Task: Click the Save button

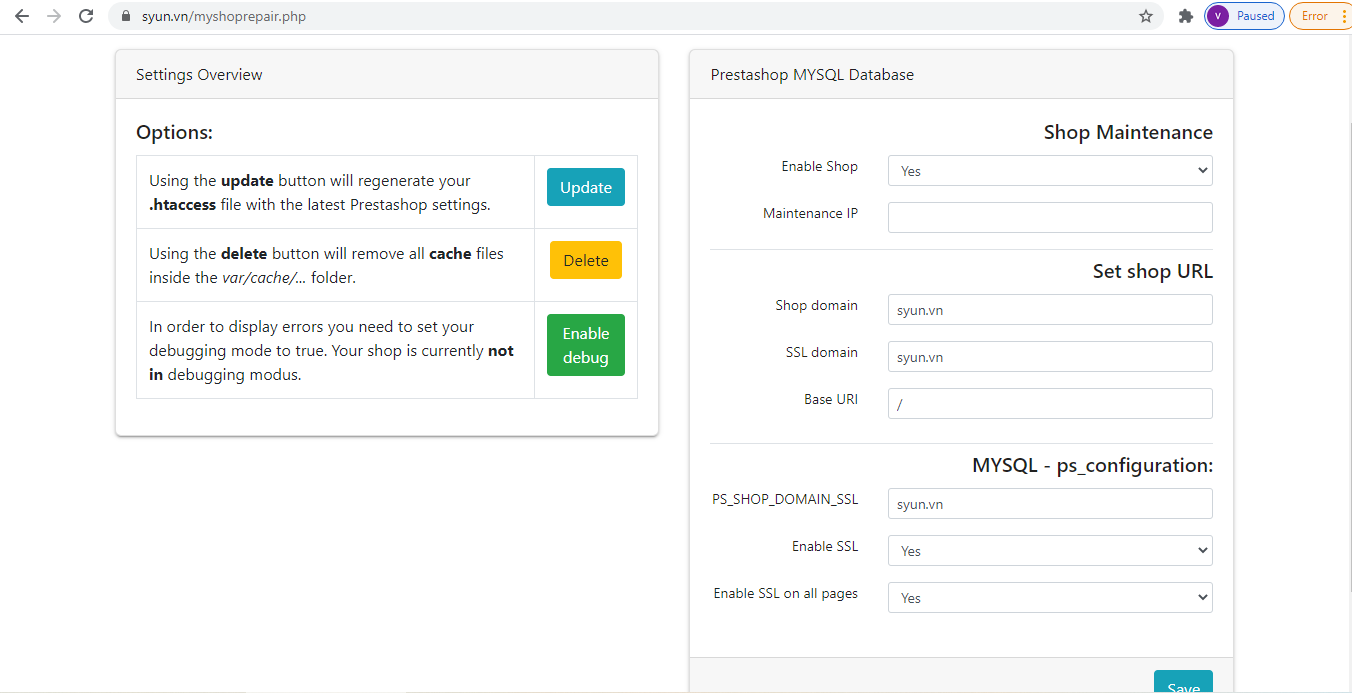Action: (1183, 682)
